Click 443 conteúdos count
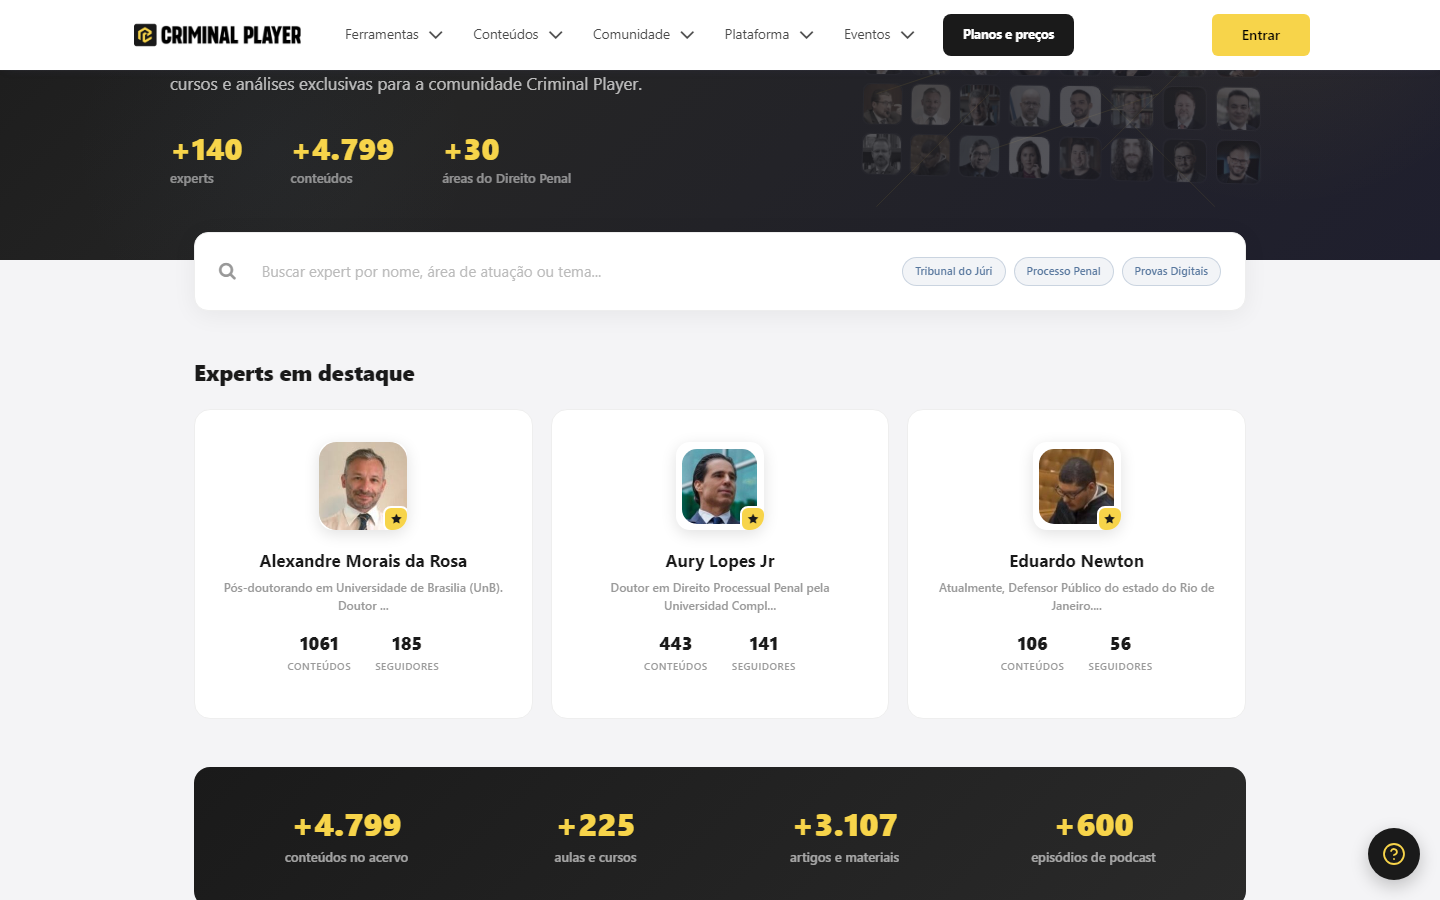Viewport: 1440px width, 900px height. [676, 652]
